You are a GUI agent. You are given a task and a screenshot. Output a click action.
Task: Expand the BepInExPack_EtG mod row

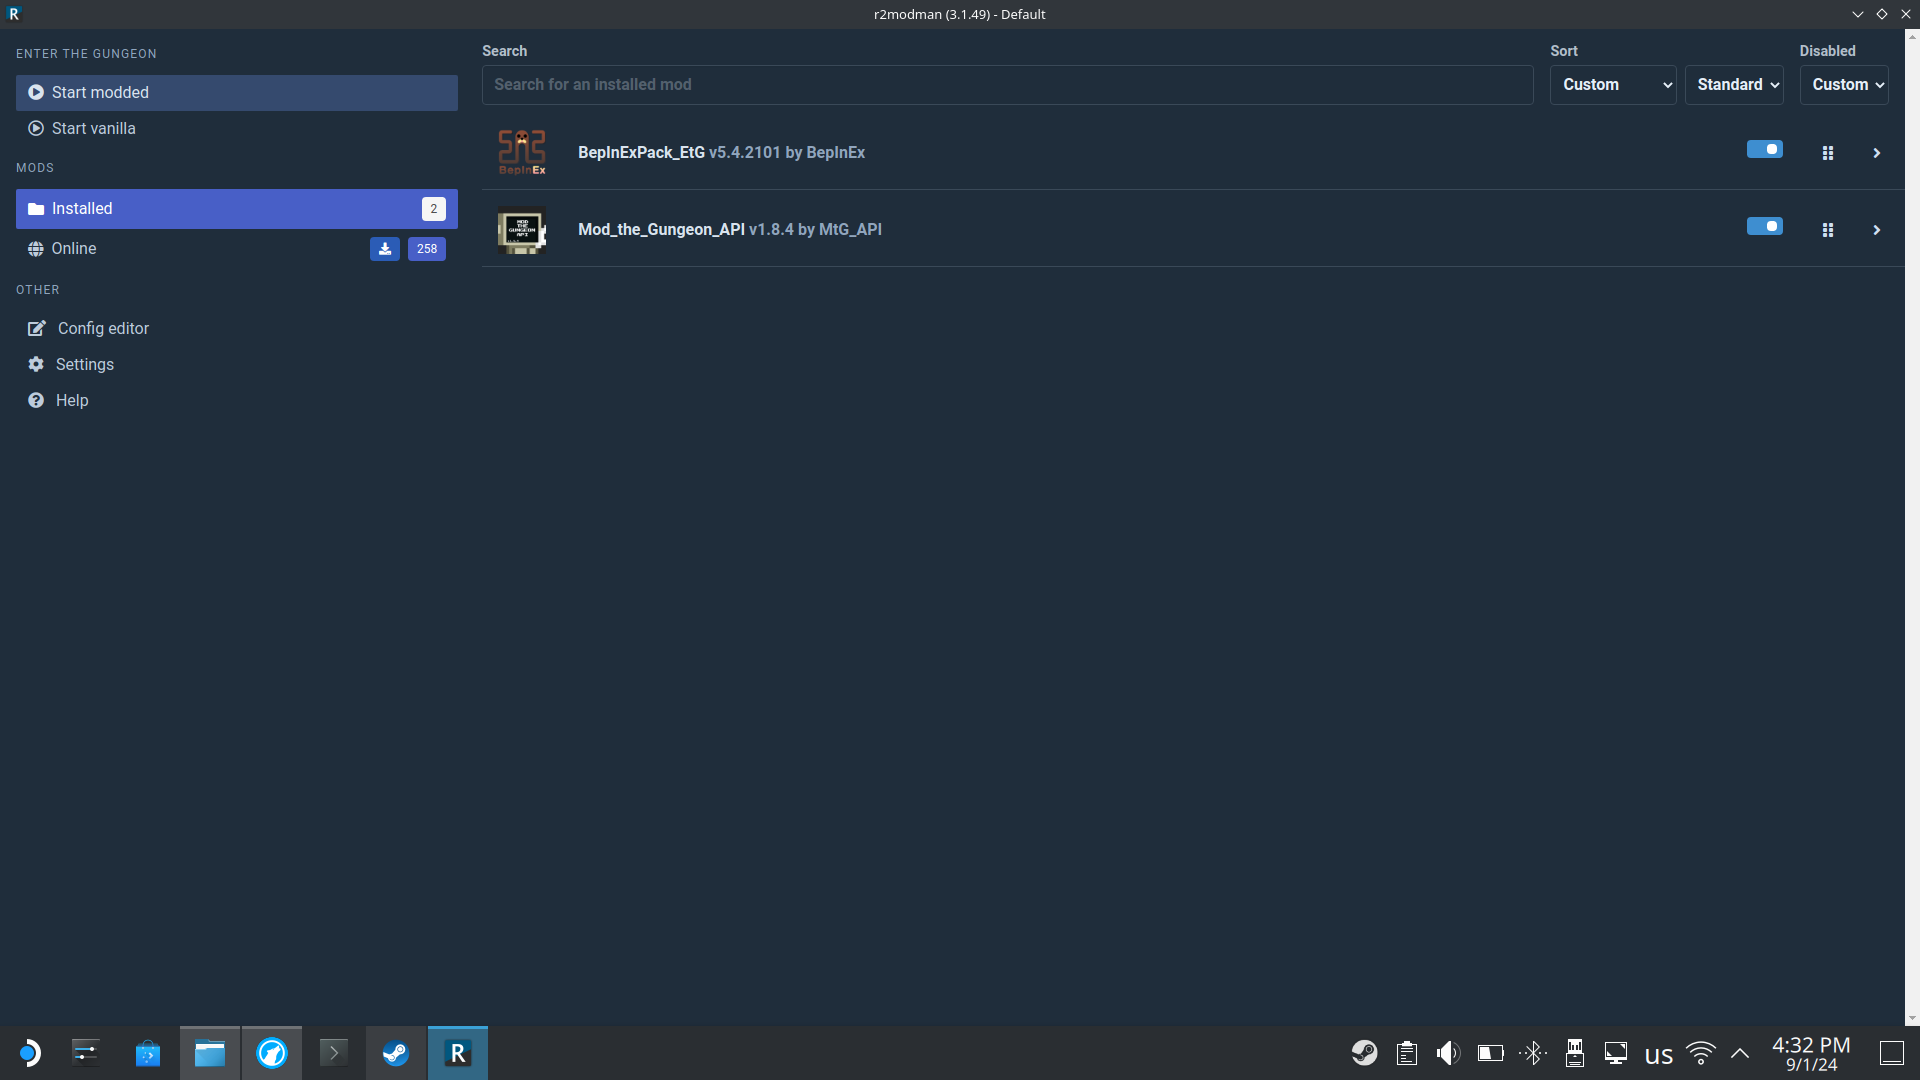[x=1877, y=153]
